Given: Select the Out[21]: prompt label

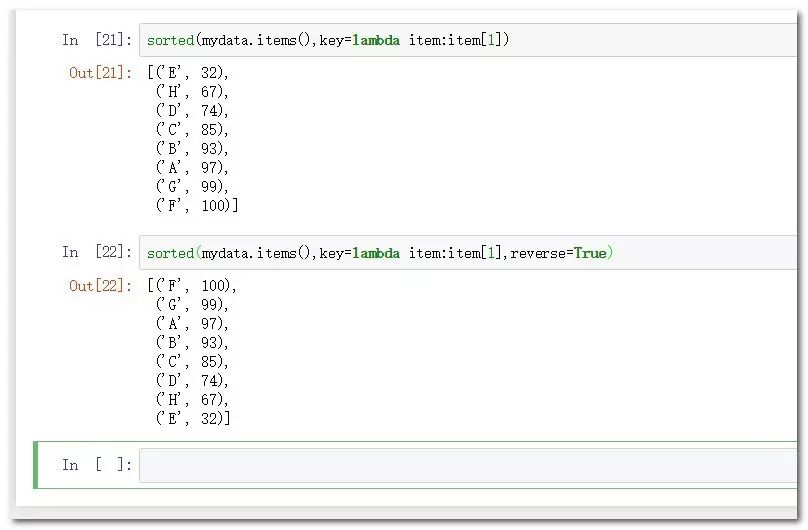Looking at the screenshot, I should pyautogui.click(x=100, y=73).
